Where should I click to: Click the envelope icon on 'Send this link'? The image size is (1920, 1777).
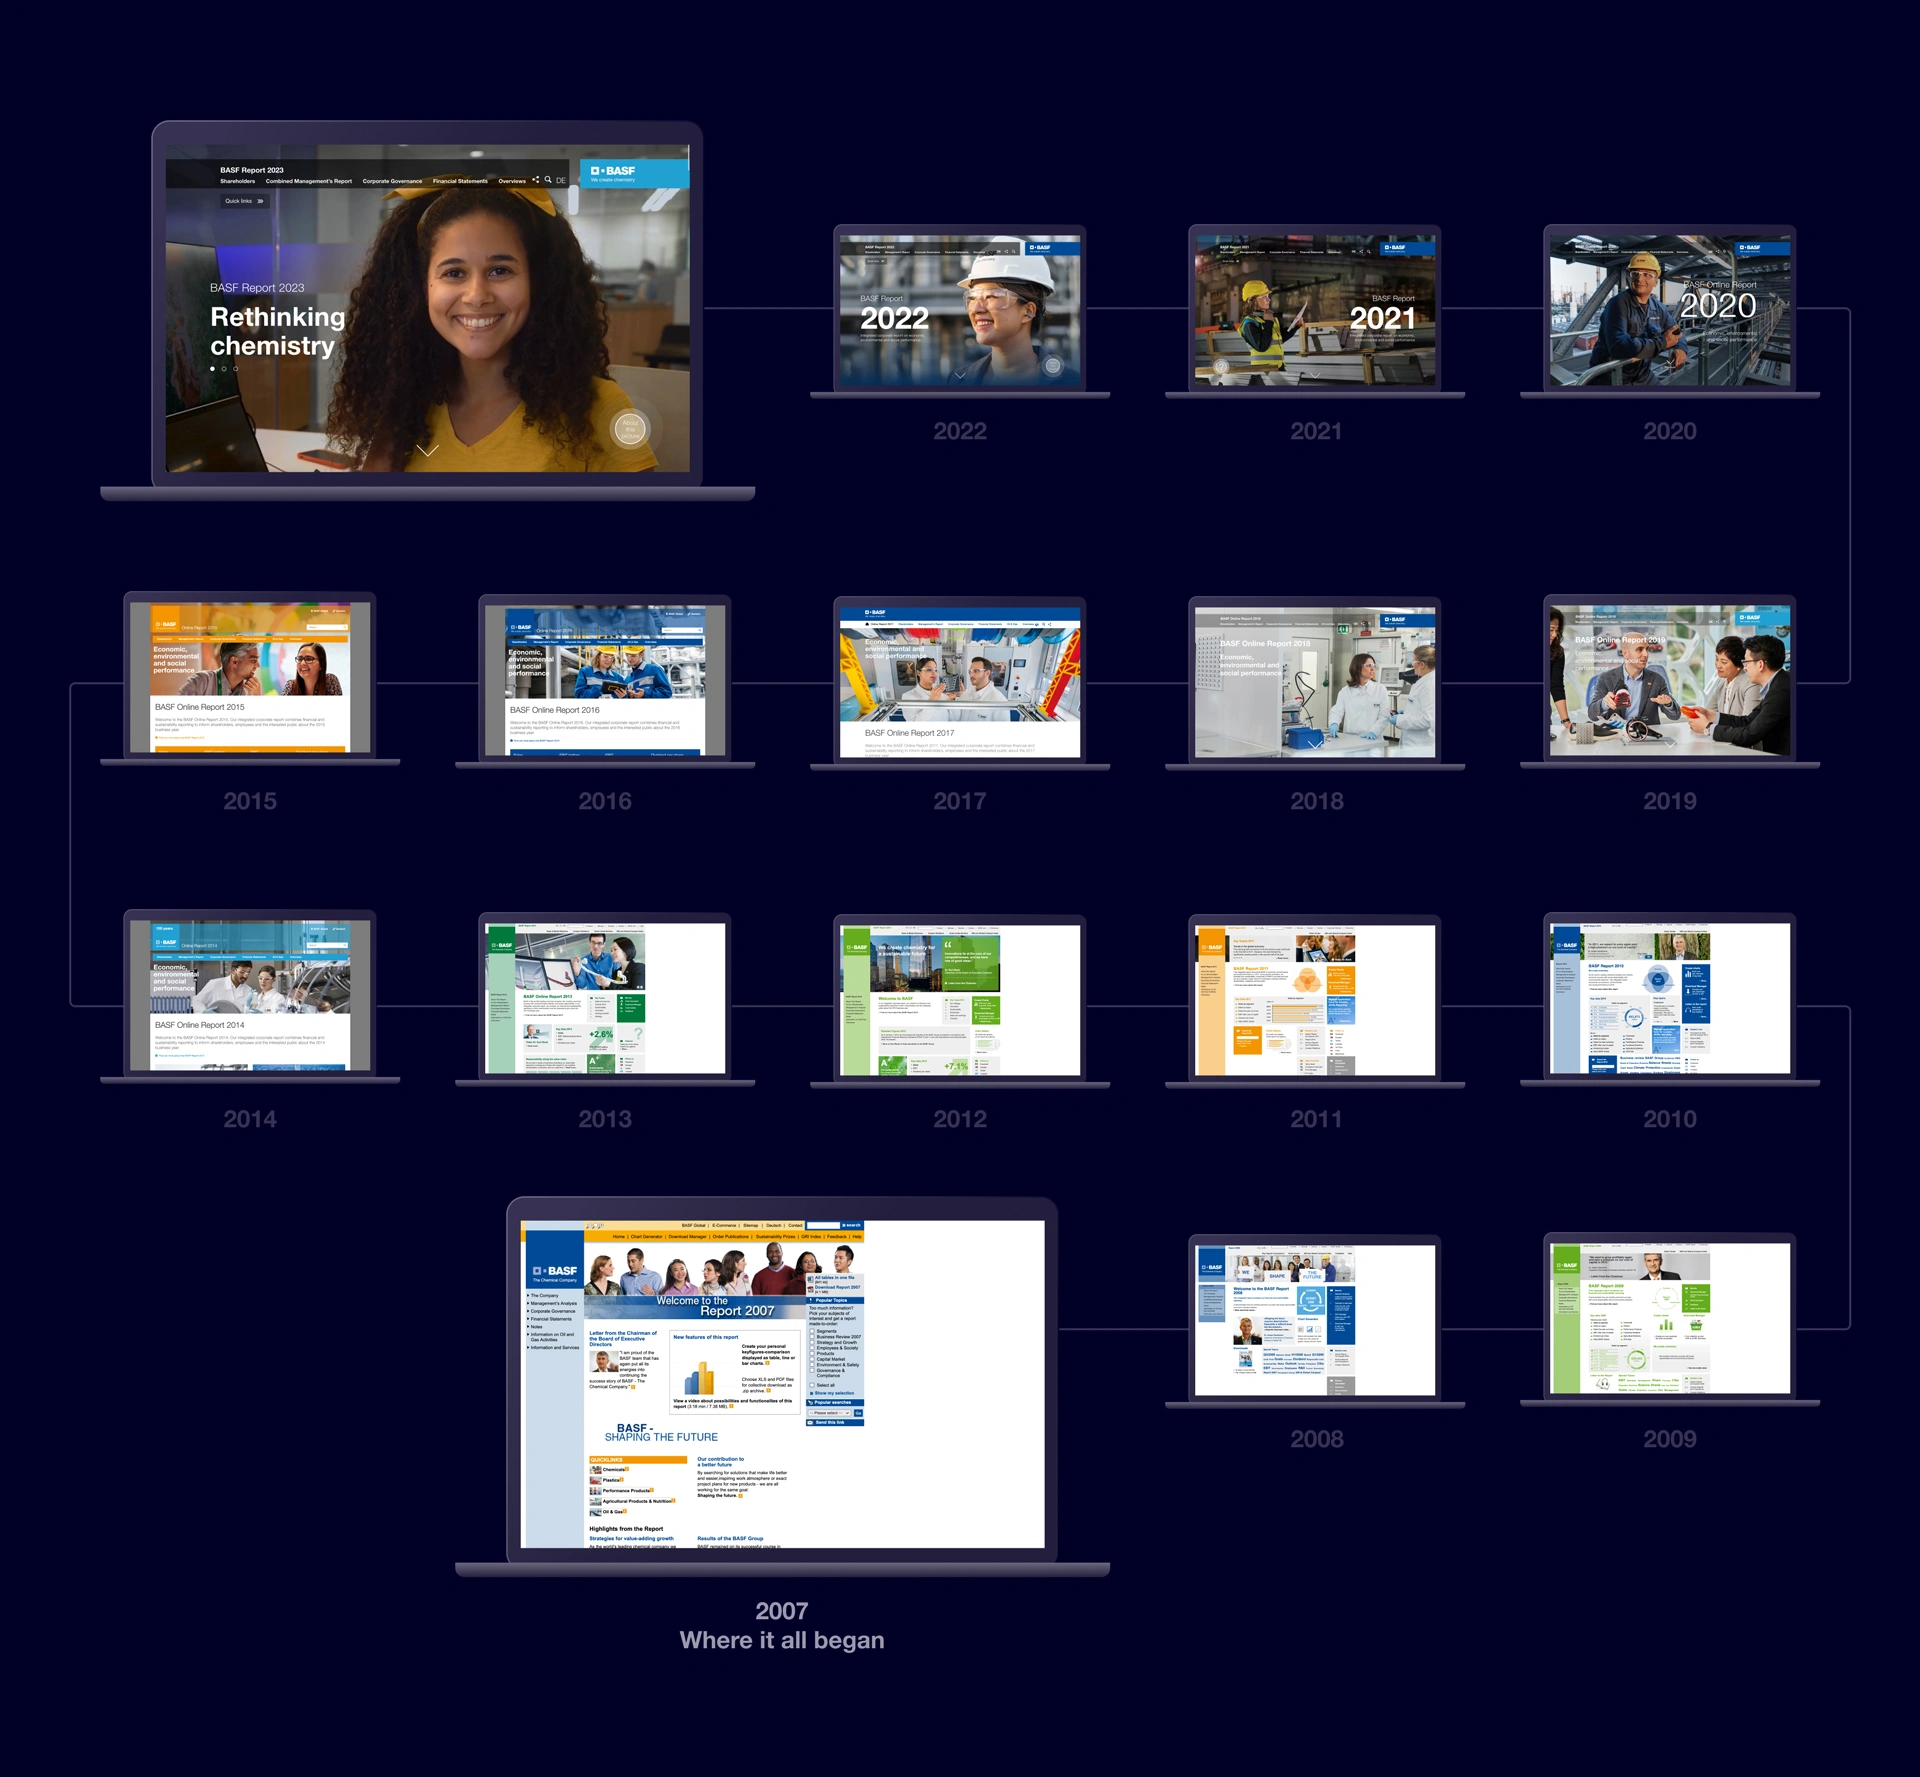pos(810,1423)
